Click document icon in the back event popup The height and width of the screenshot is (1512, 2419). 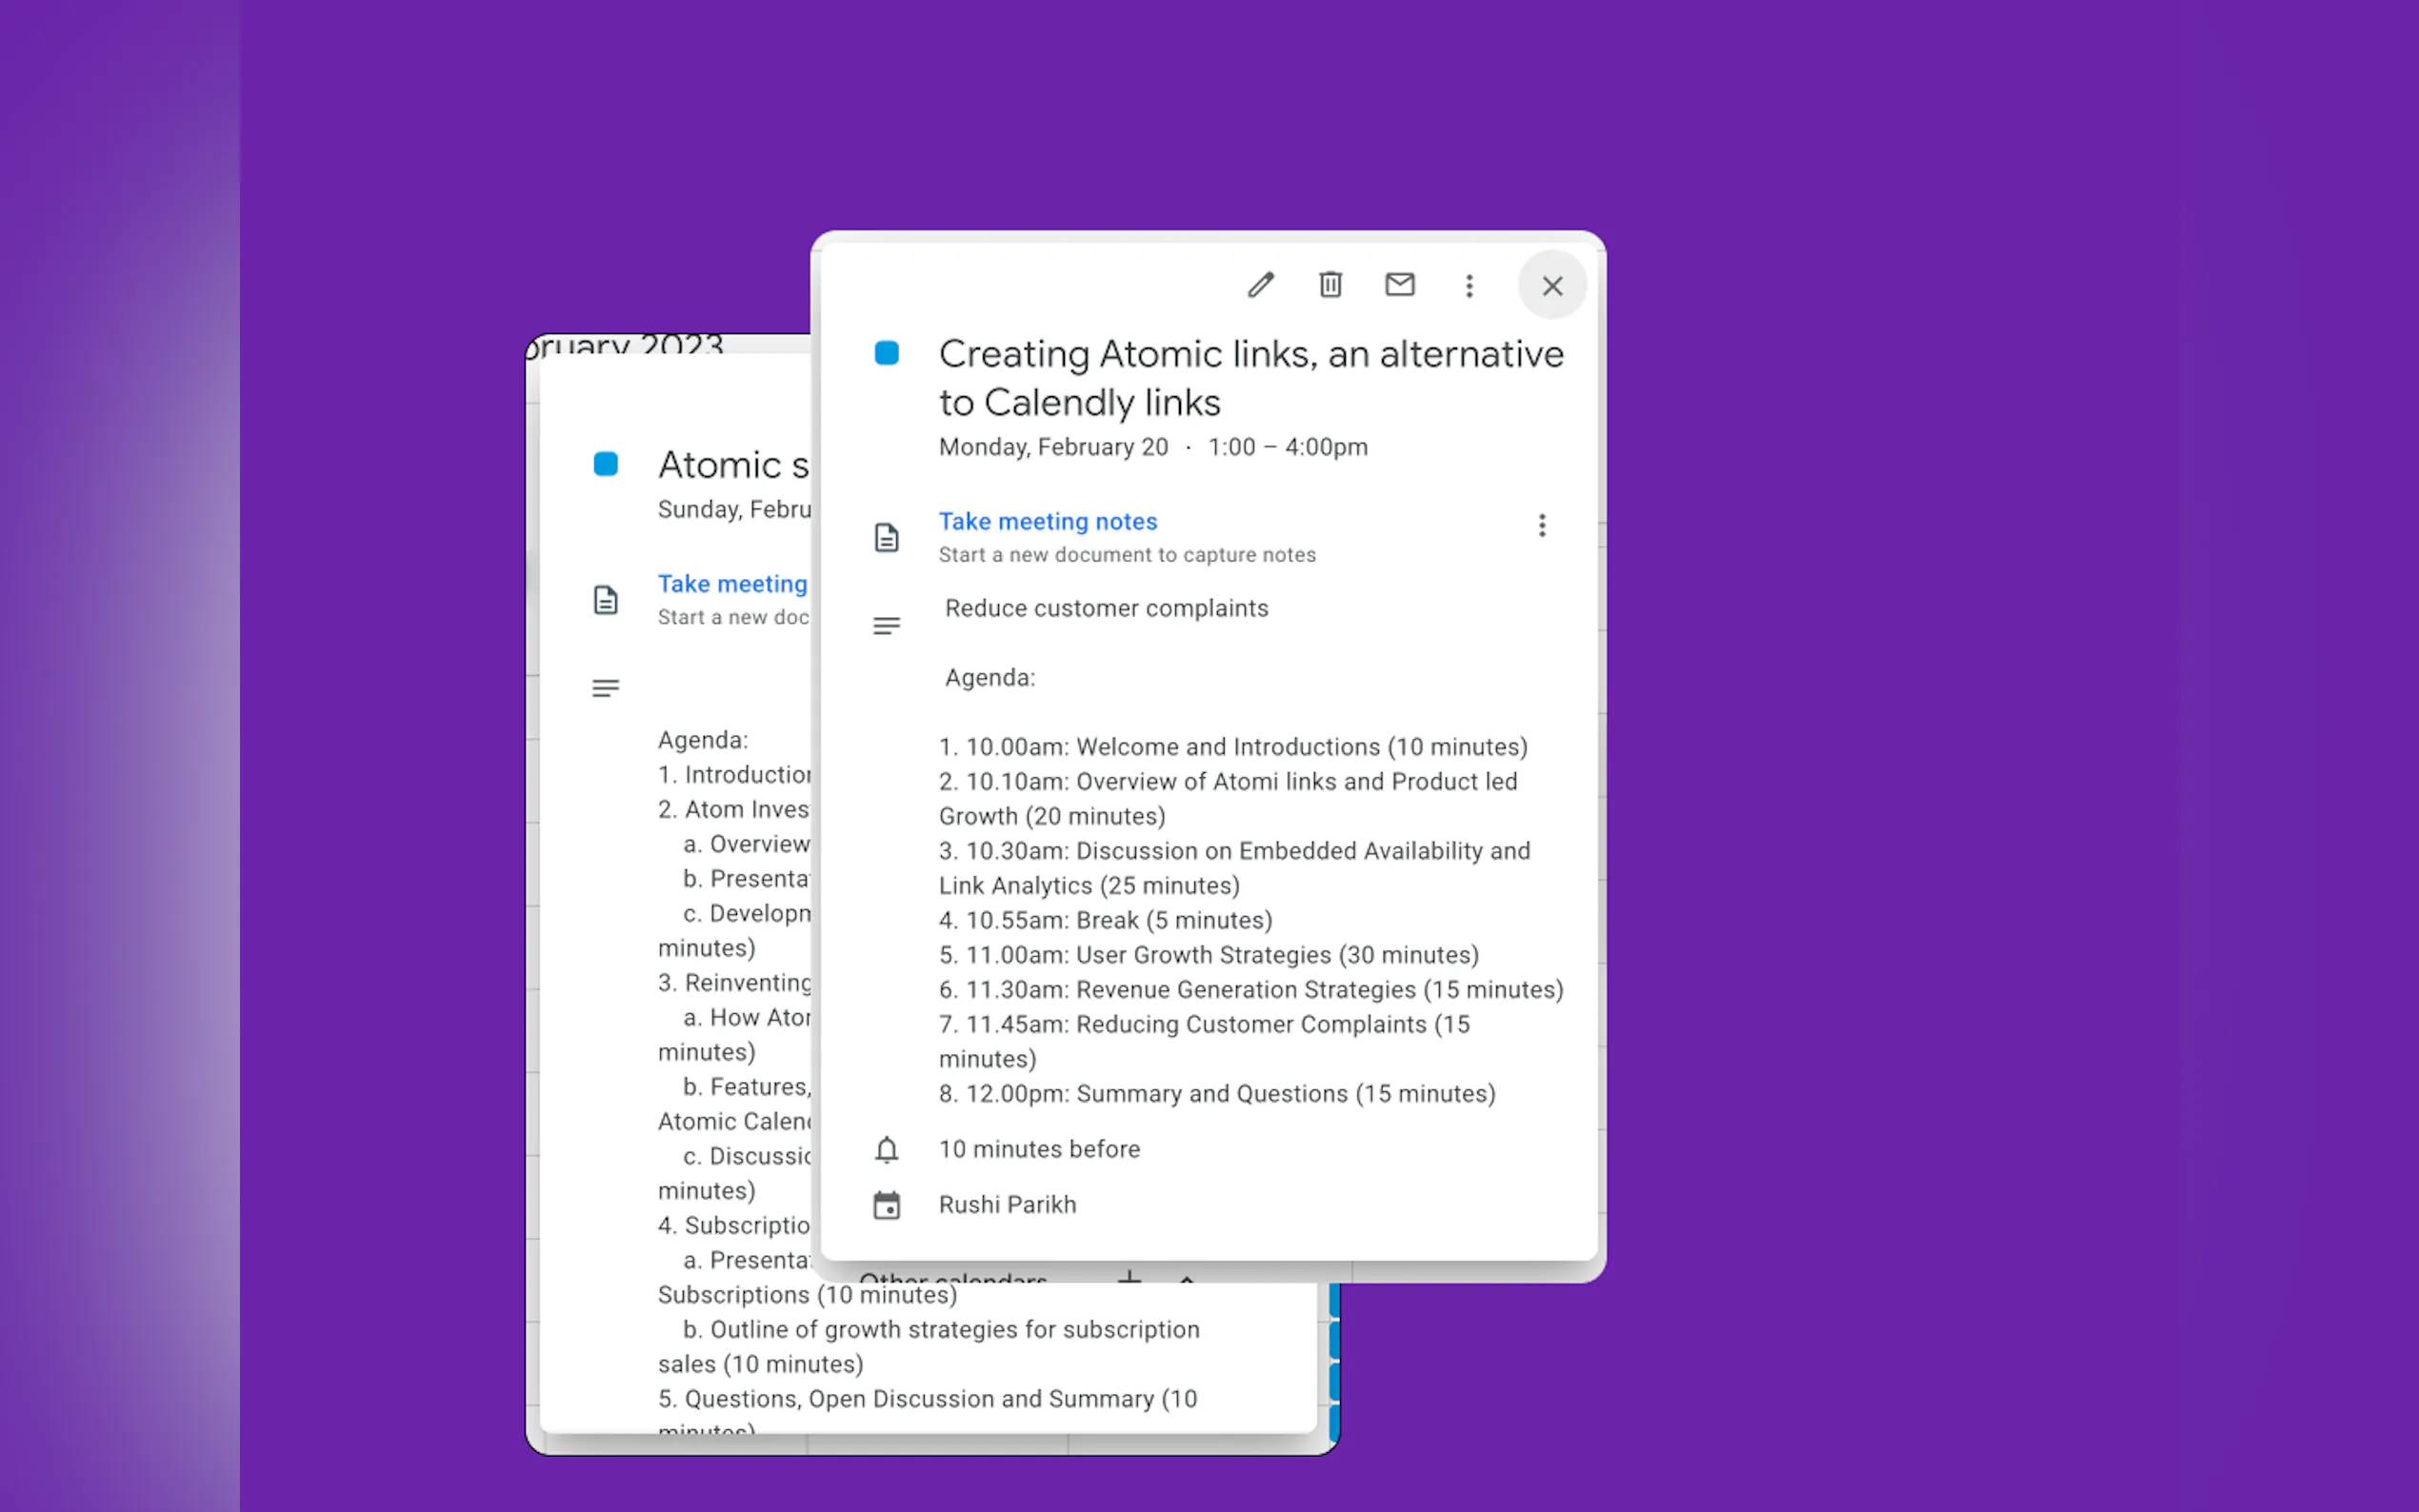[x=605, y=600]
